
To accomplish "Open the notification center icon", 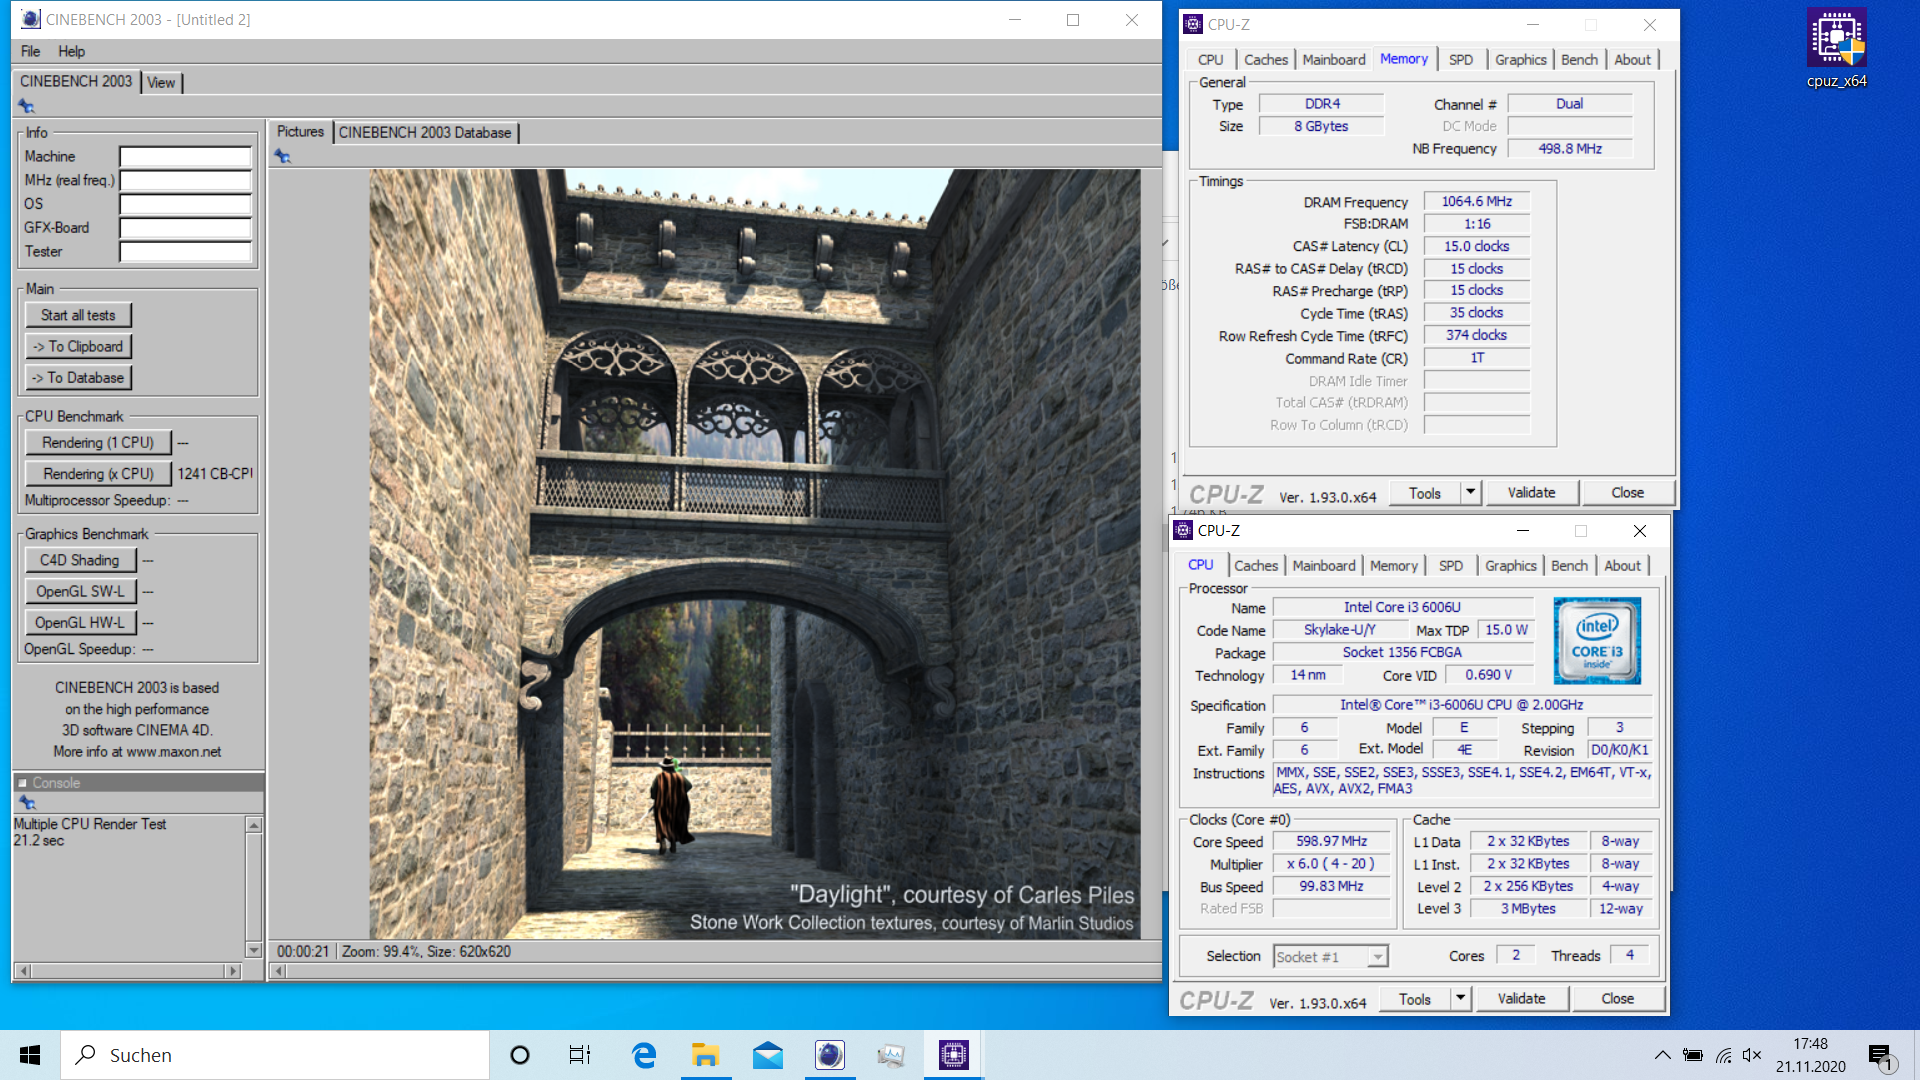I will (x=1880, y=1056).
